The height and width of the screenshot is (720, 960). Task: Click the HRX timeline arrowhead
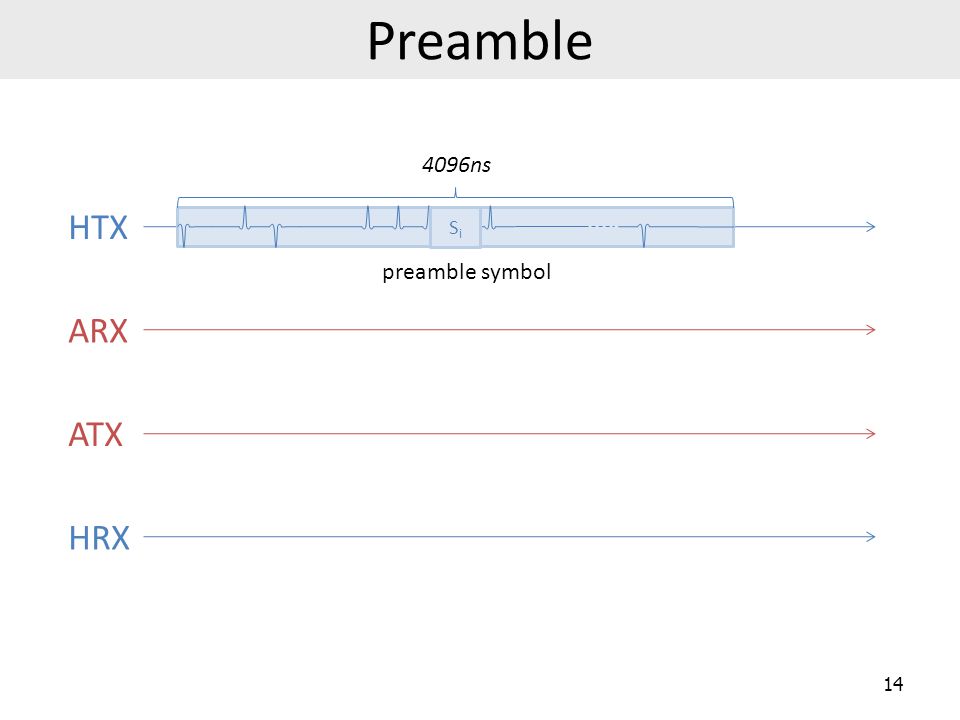coord(871,537)
